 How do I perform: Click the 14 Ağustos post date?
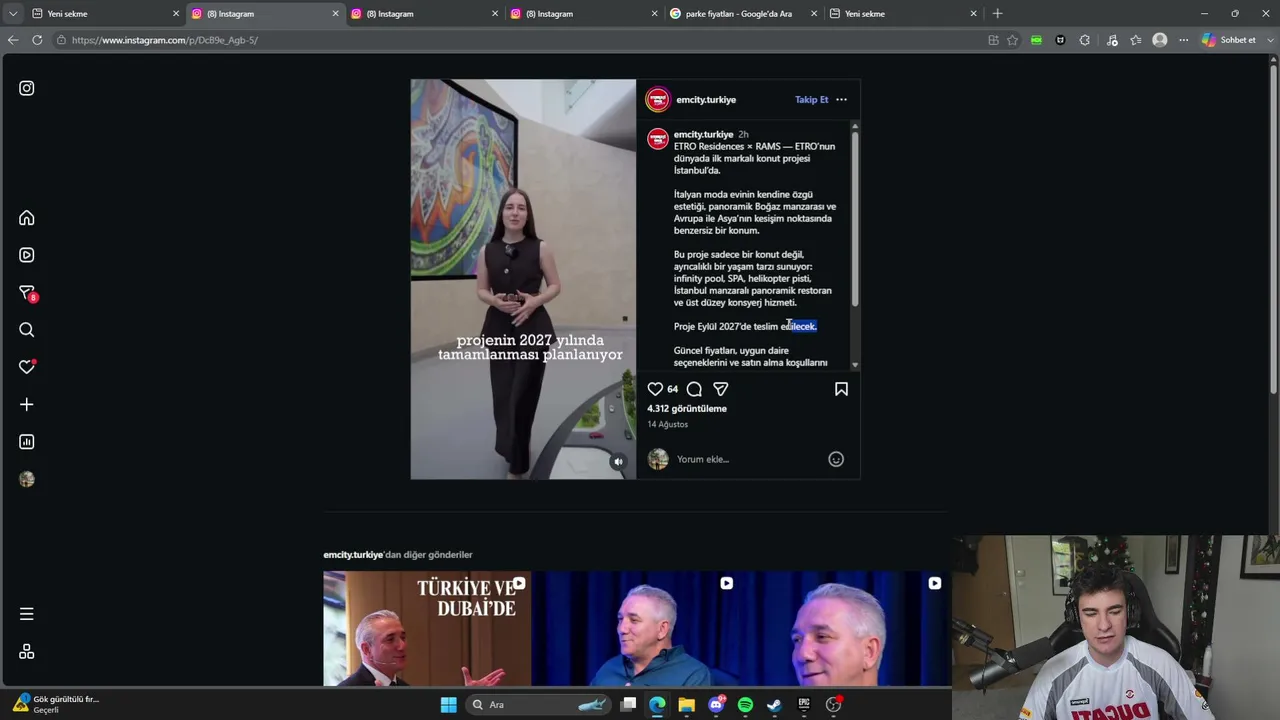[x=667, y=424]
